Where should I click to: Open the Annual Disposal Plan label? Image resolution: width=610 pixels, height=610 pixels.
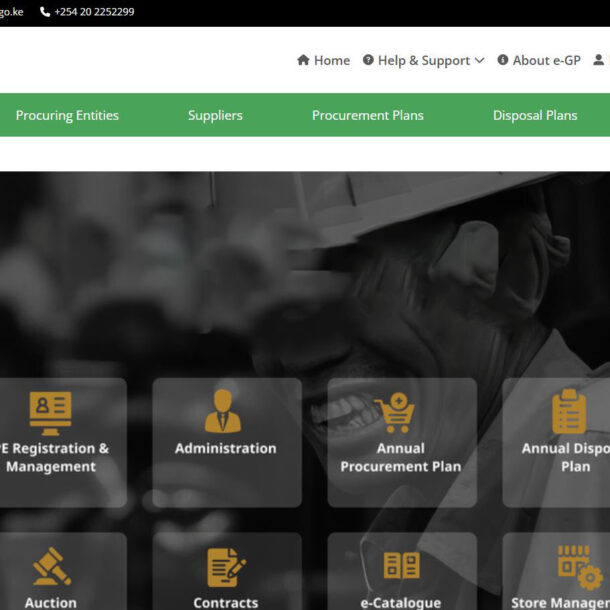pos(566,458)
